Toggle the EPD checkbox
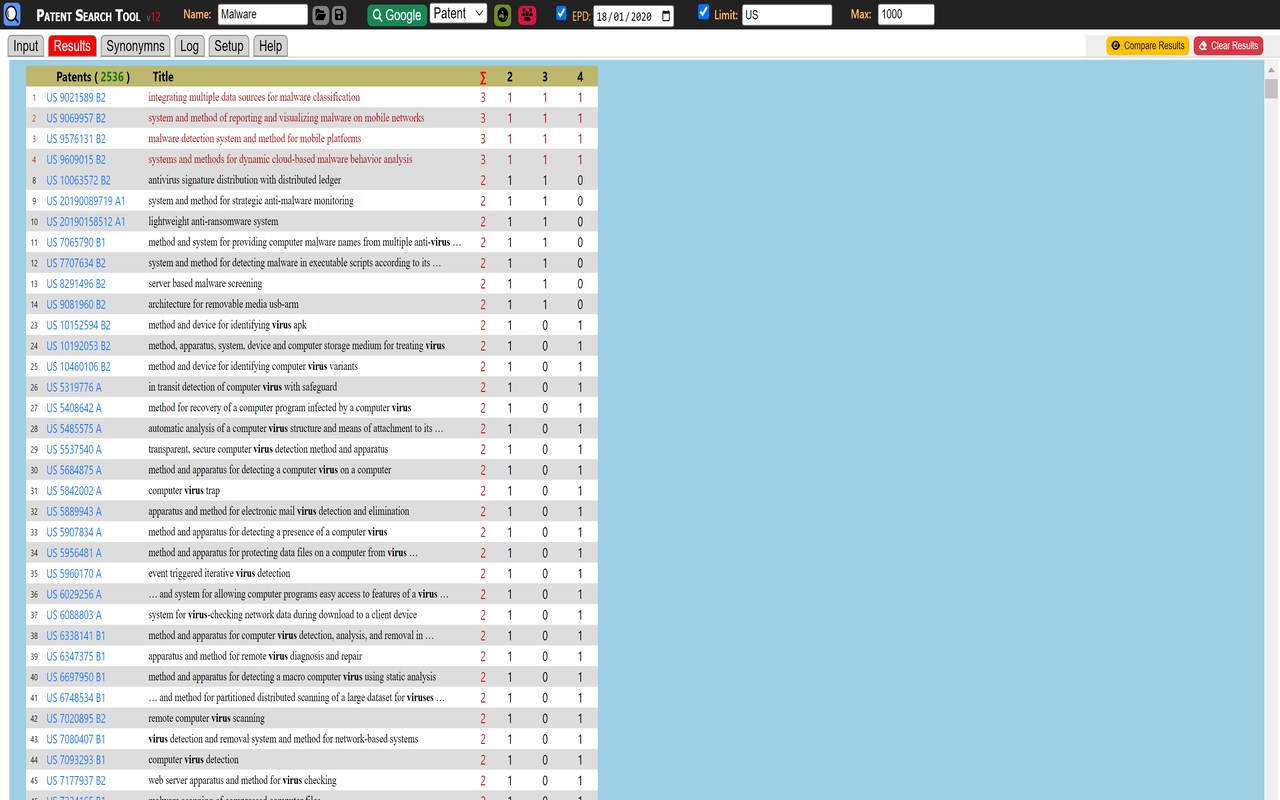This screenshot has height=800, width=1280. click(x=561, y=13)
